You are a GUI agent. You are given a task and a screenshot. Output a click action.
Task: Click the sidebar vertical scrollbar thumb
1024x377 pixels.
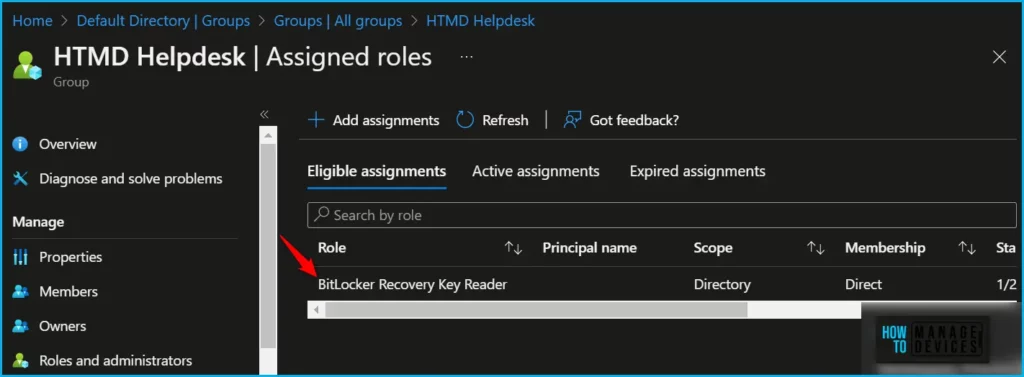(x=268, y=247)
